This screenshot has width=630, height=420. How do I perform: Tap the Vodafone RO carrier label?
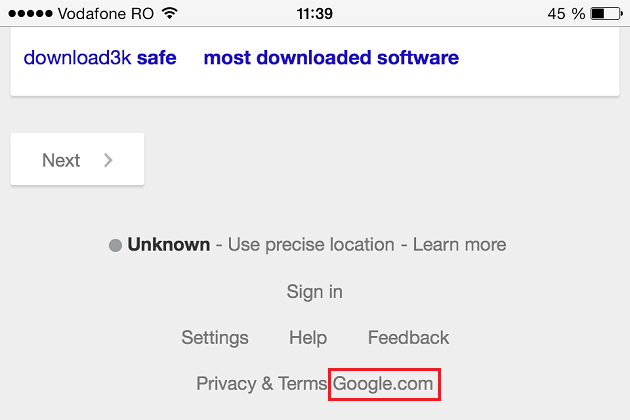tap(103, 14)
